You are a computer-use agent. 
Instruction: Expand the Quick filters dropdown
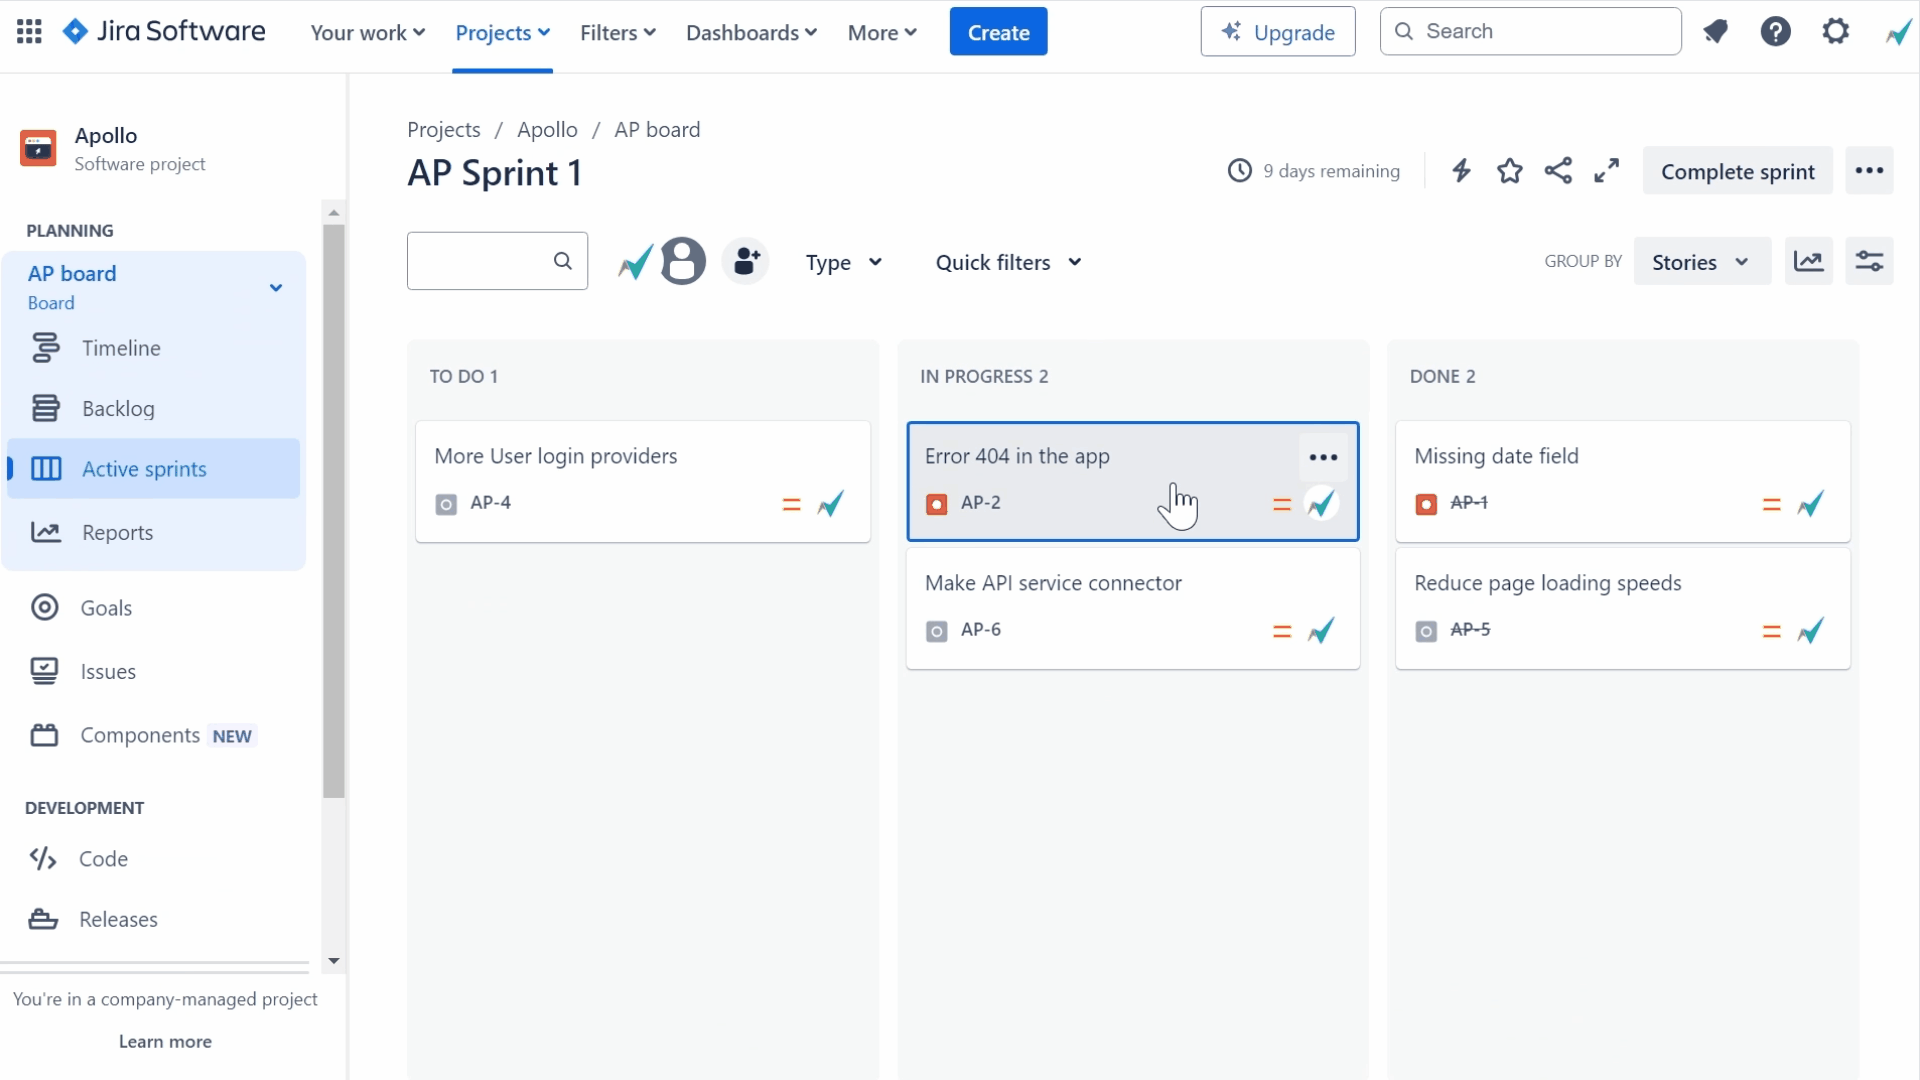[x=1008, y=262]
